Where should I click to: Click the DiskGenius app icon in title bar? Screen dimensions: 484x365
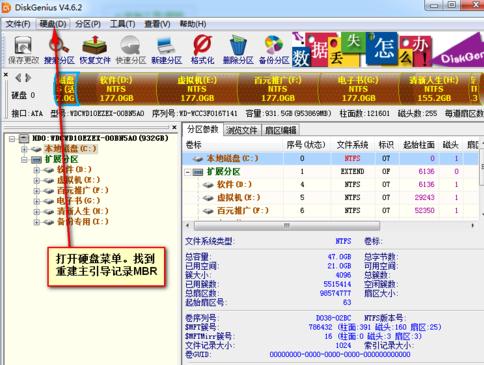tap(6, 7)
